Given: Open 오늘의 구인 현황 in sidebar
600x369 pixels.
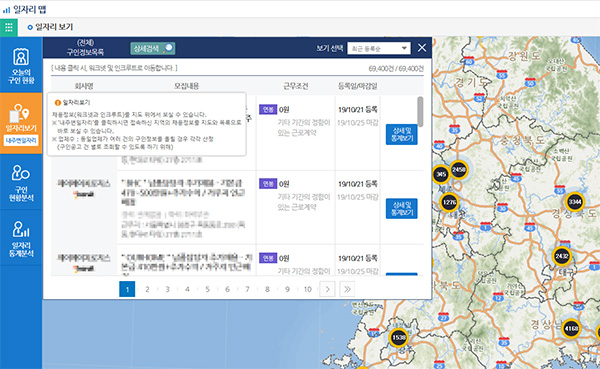Looking at the screenshot, I should [21, 65].
